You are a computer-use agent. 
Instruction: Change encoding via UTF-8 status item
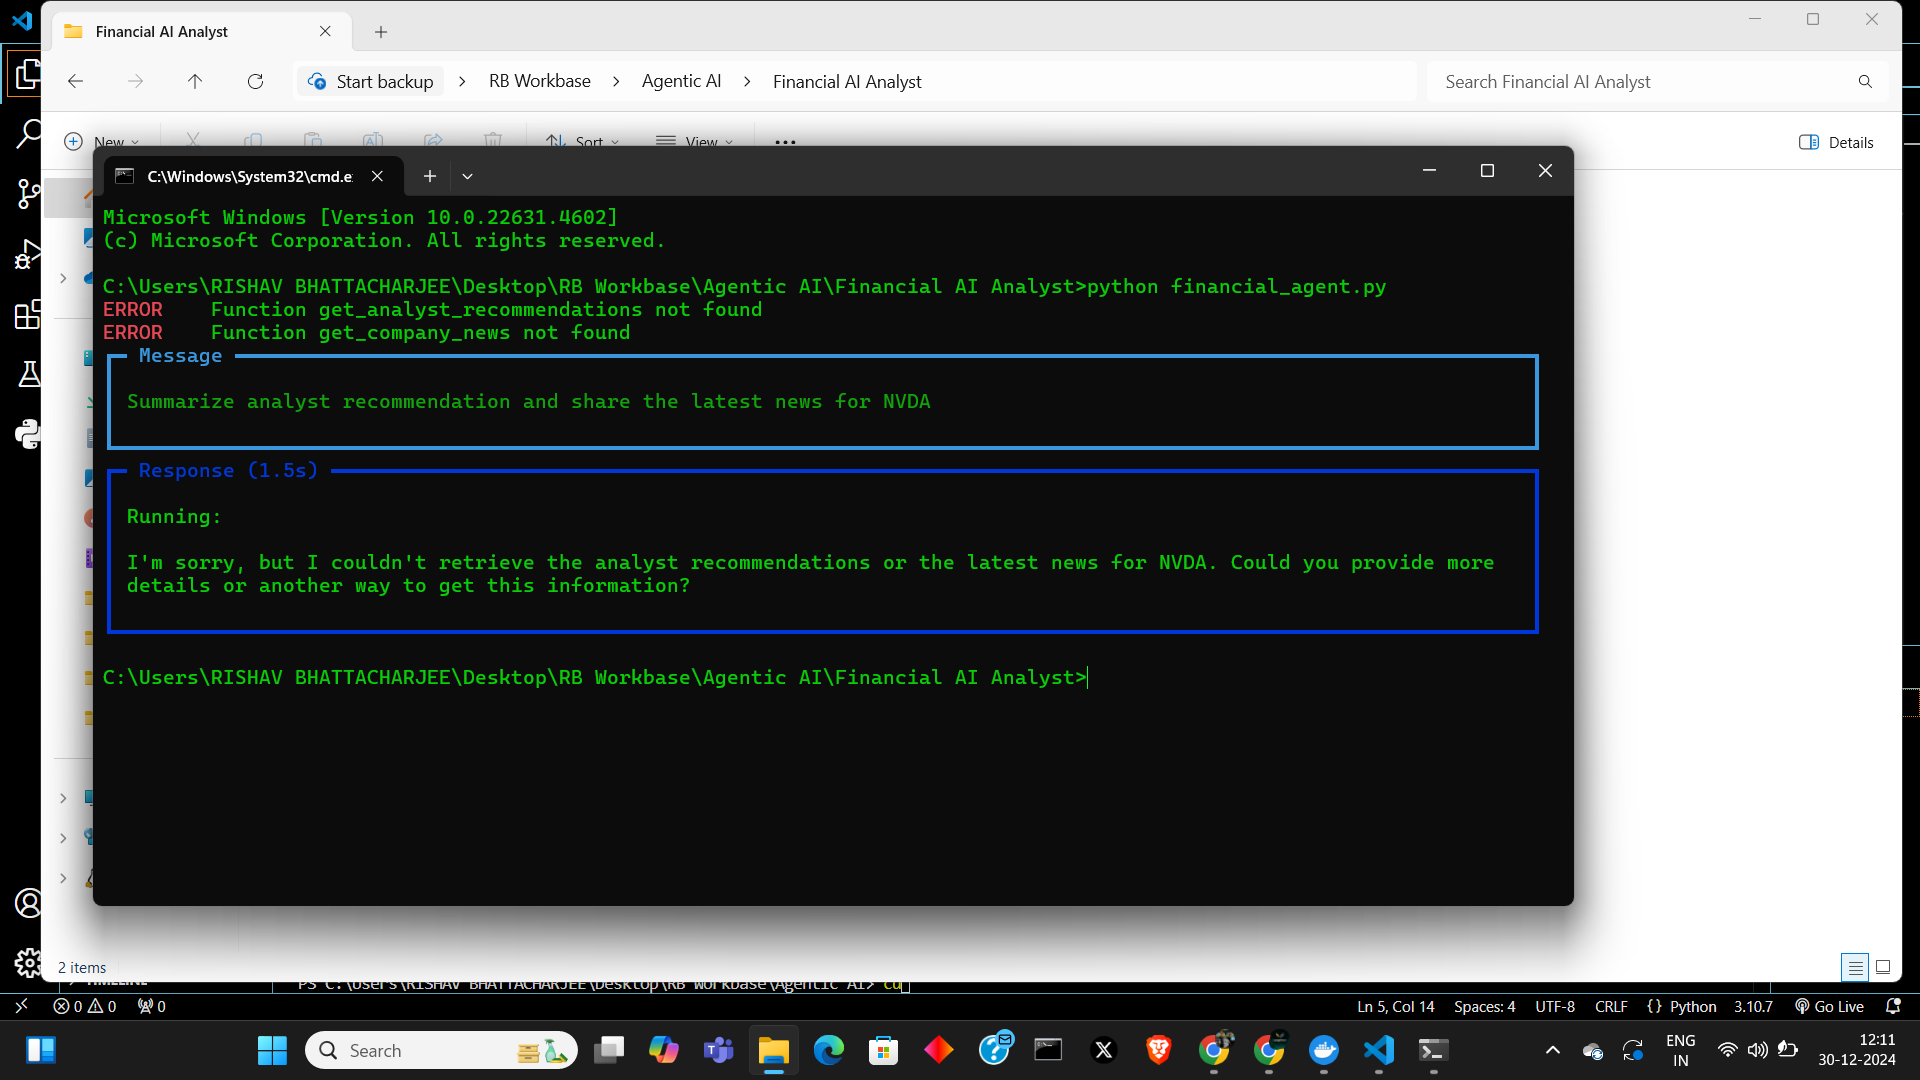(x=1555, y=1007)
